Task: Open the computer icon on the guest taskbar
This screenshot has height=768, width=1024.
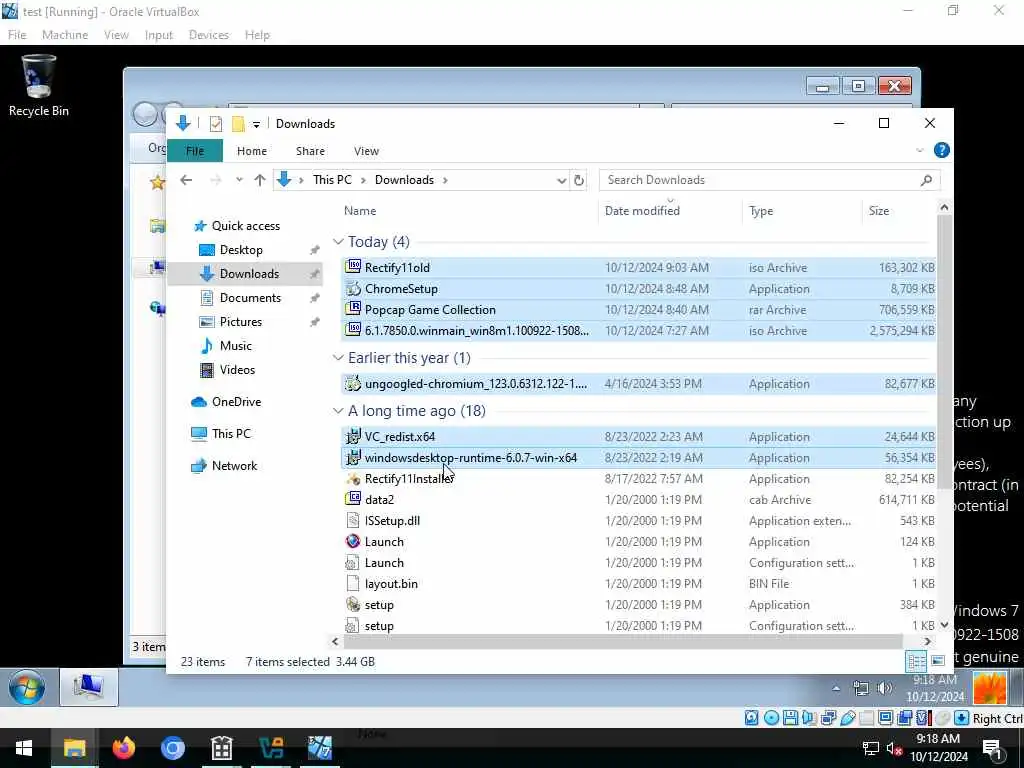Action: 89,687
